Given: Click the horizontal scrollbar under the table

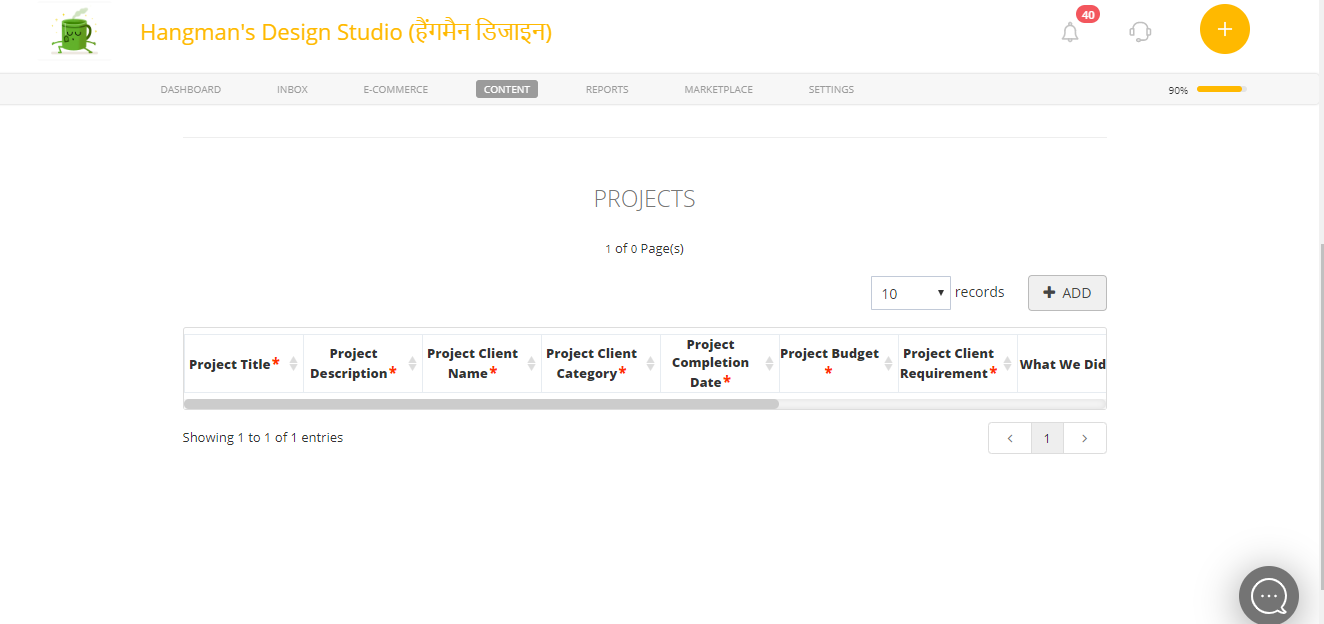Looking at the screenshot, I should [x=480, y=403].
